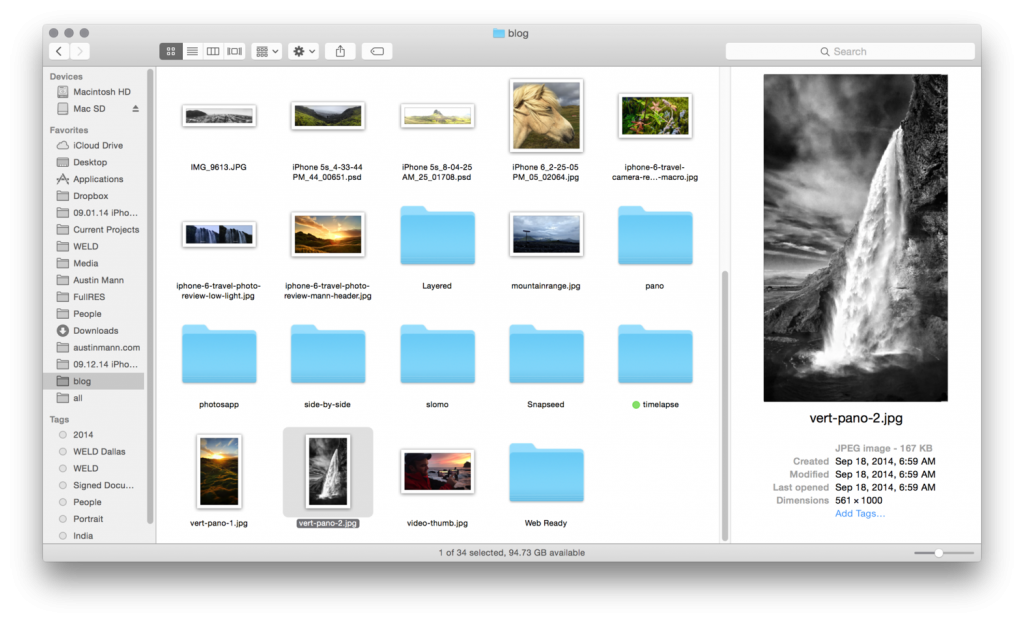Click the icon size slider
The height and width of the screenshot is (623, 1024).
tap(940, 551)
